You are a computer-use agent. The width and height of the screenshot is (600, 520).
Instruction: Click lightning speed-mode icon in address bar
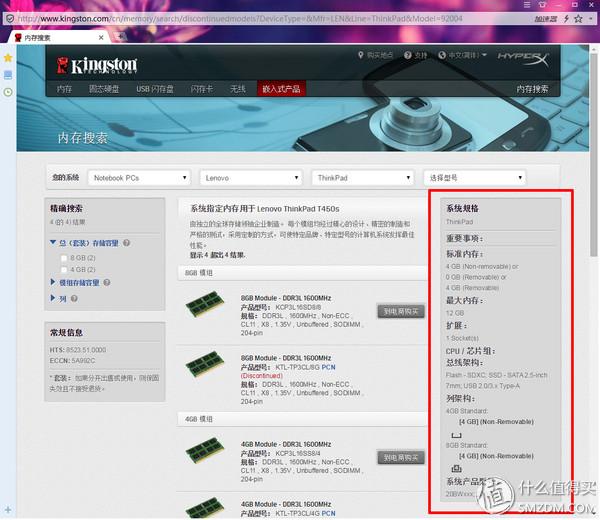pos(566,18)
